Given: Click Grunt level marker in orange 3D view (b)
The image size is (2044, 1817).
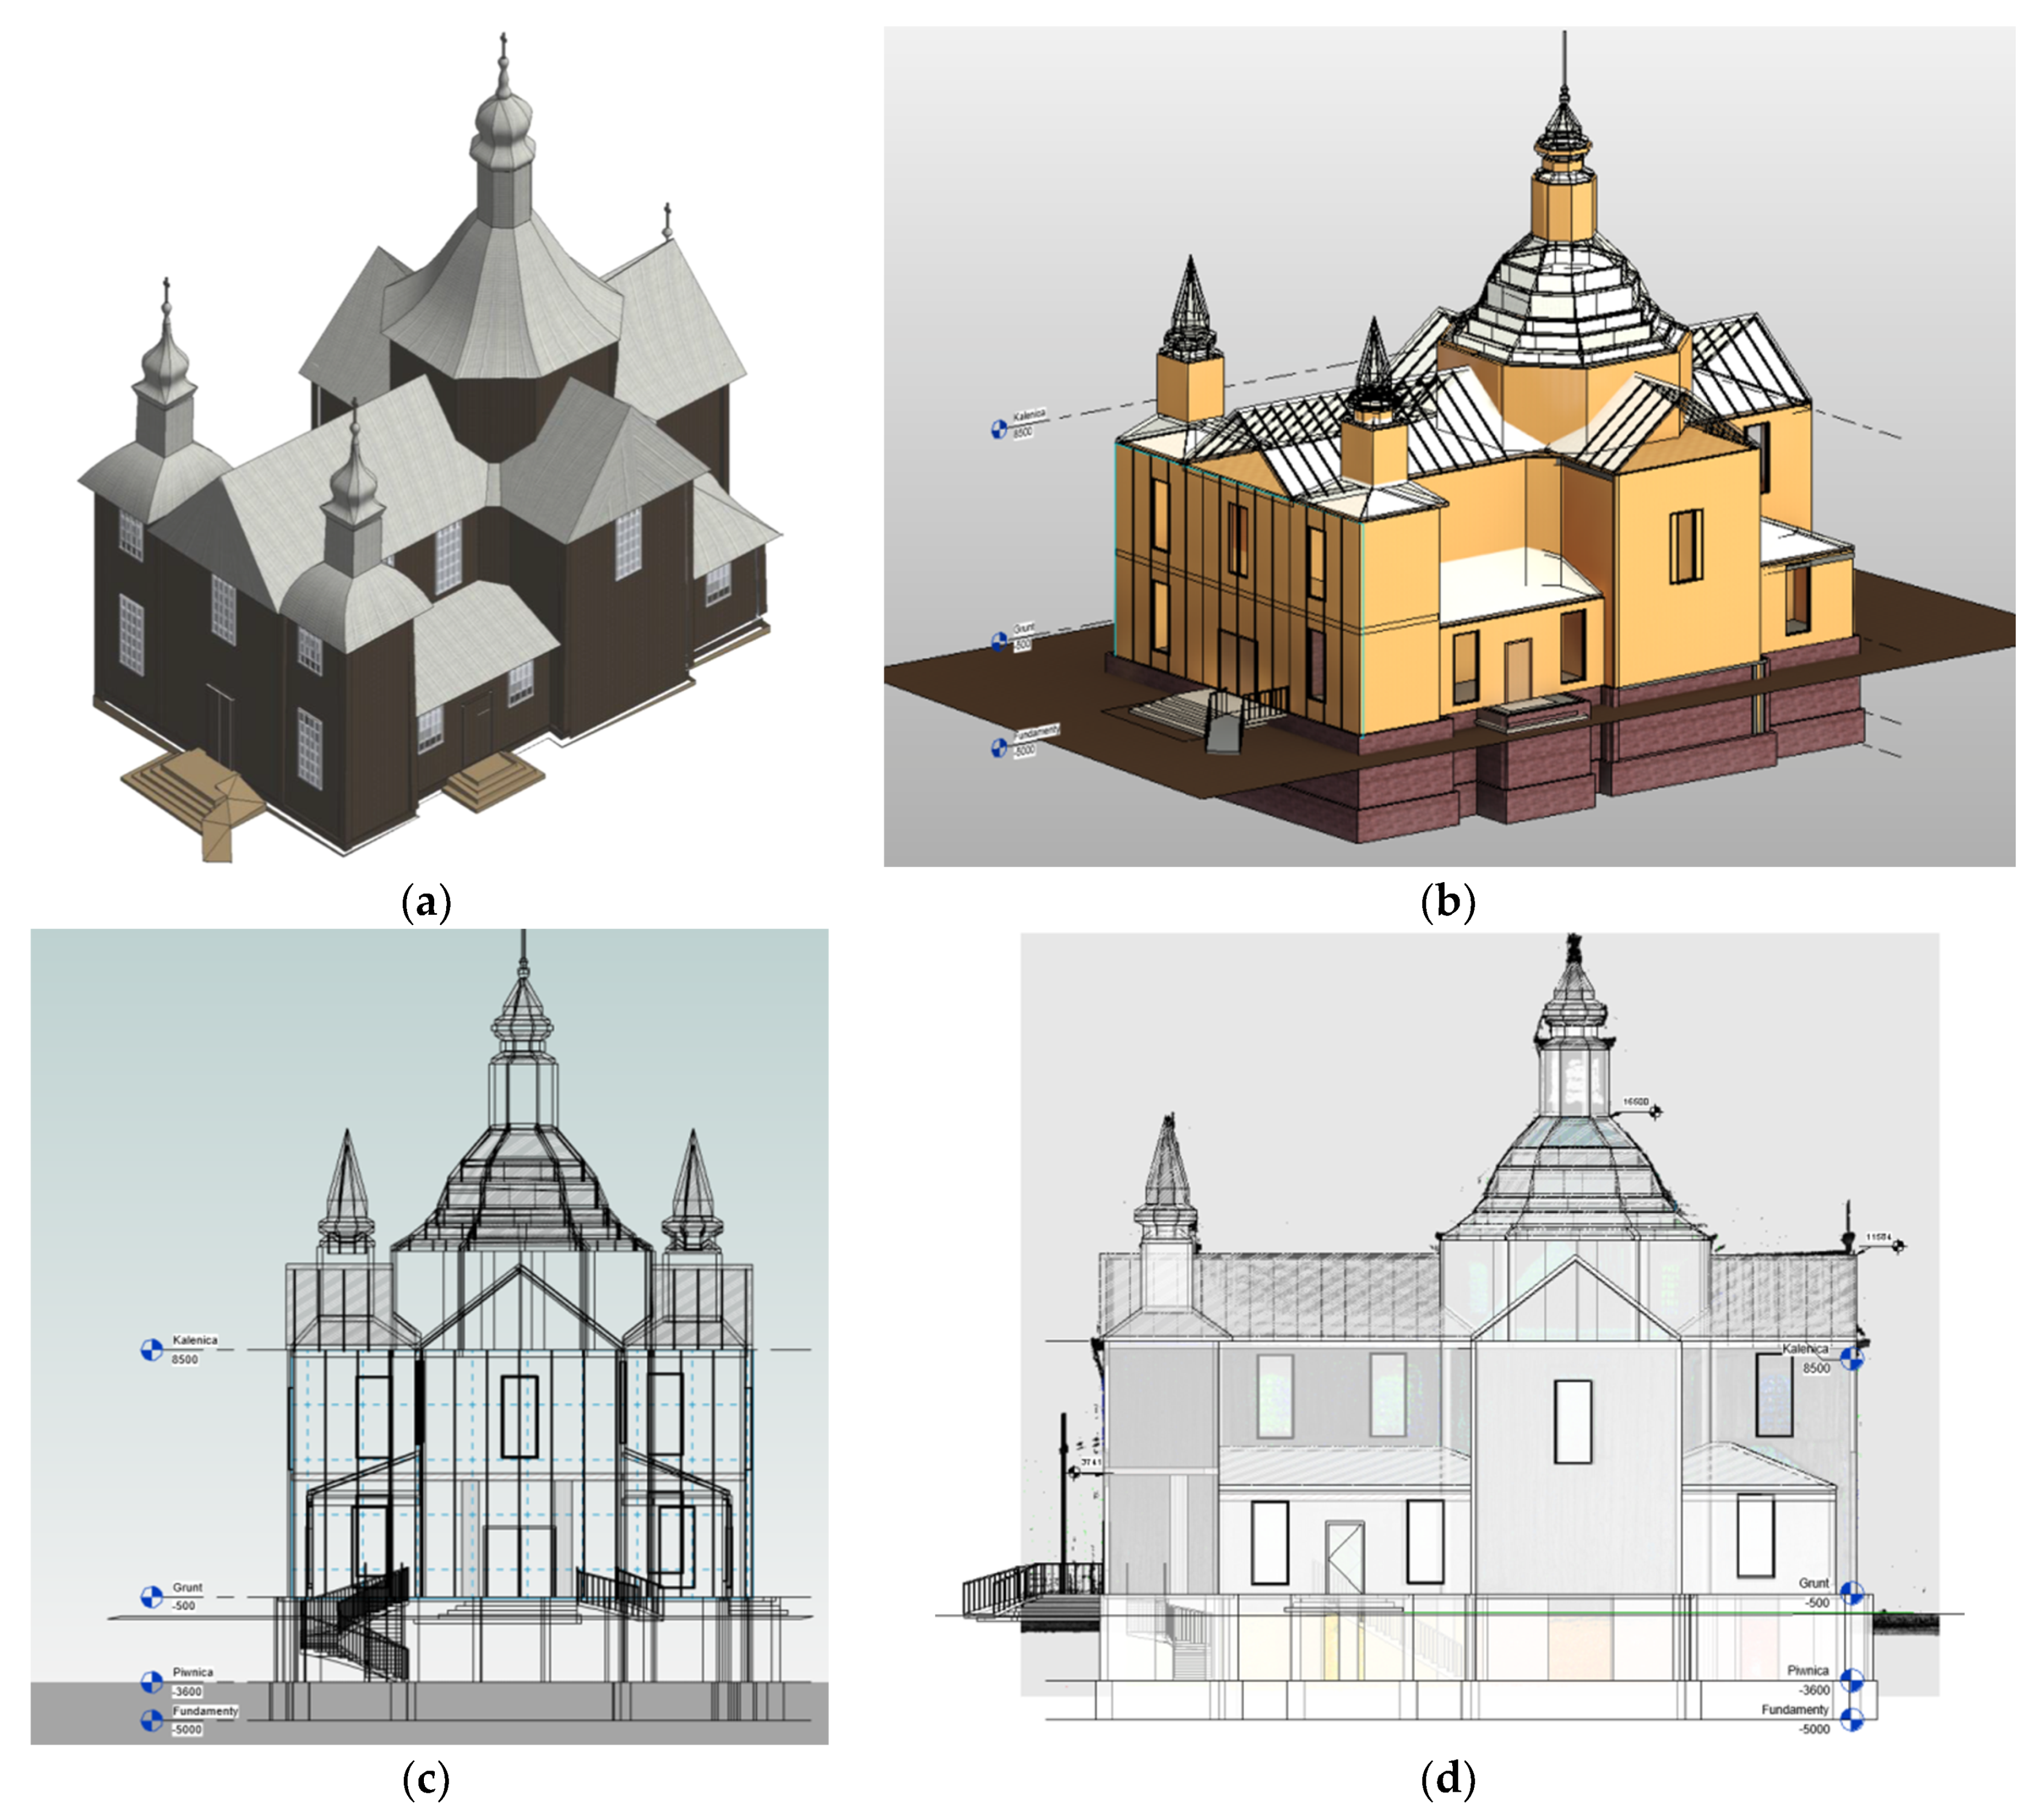Looking at the screenshot, I should pyautogui.click(x=999, y=641).
